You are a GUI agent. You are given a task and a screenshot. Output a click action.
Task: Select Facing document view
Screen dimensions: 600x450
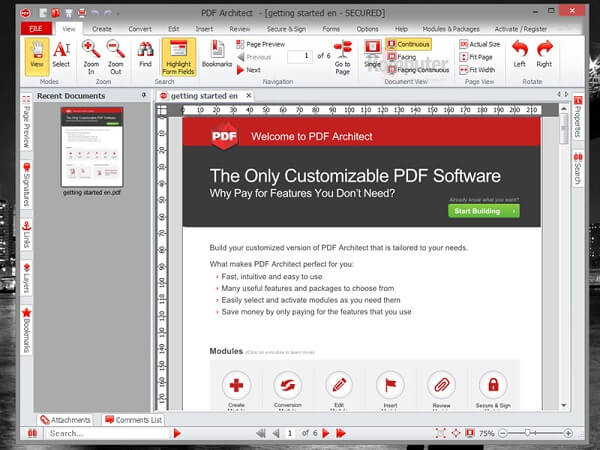[401, 57]
